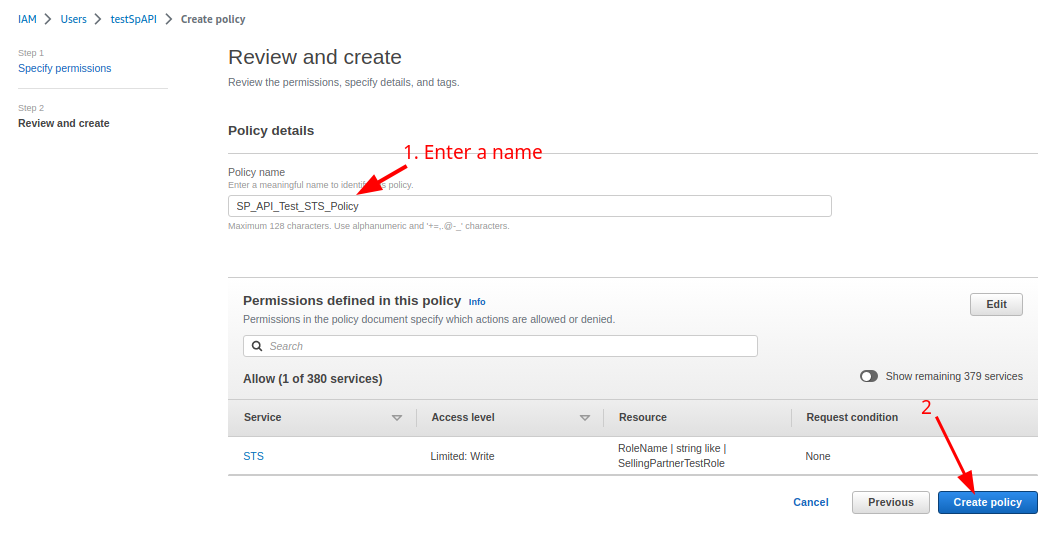
Task: Click the Access level column header
Action: pos(463,417)
